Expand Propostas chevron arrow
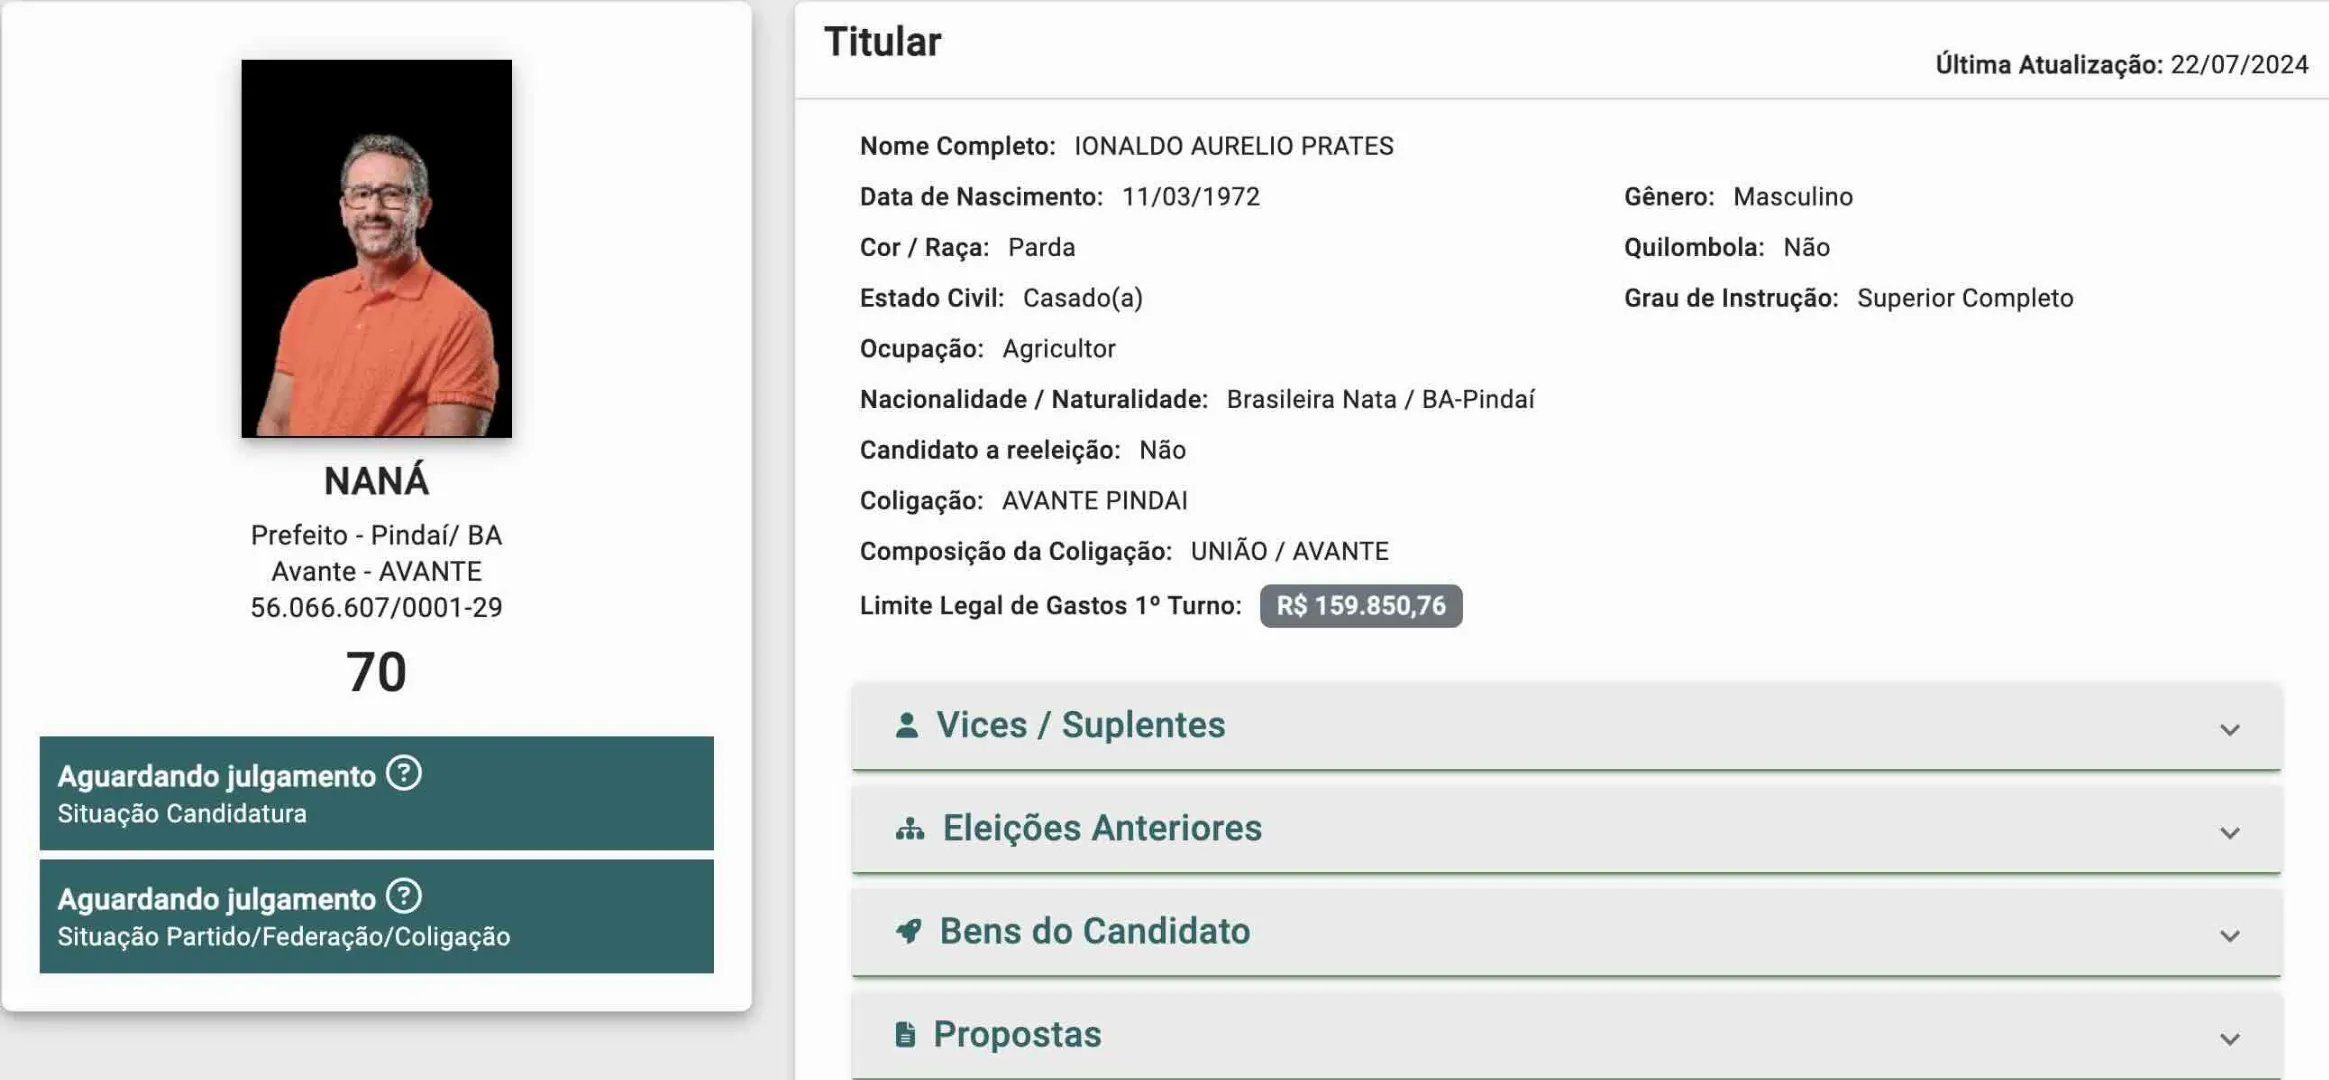 pos(2229,1039)
